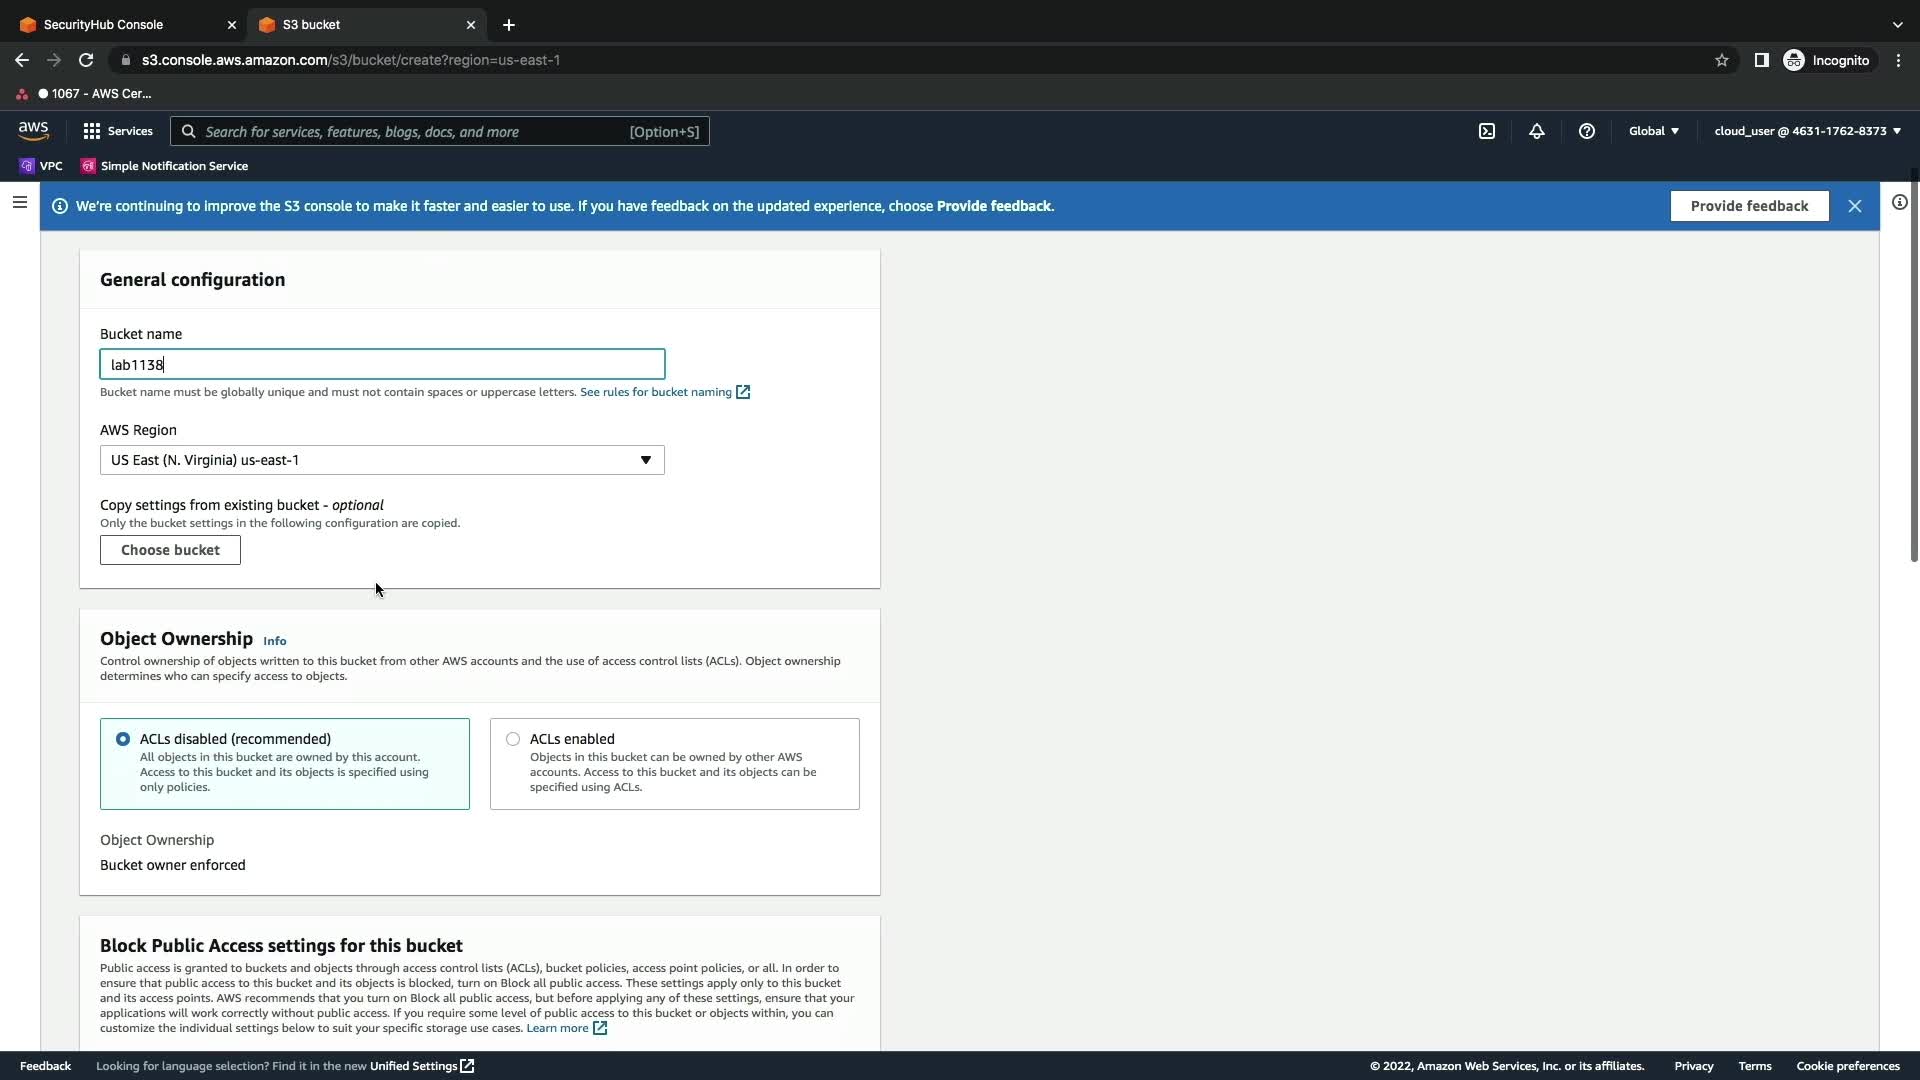Open the Services grid menu

[118, 131]
